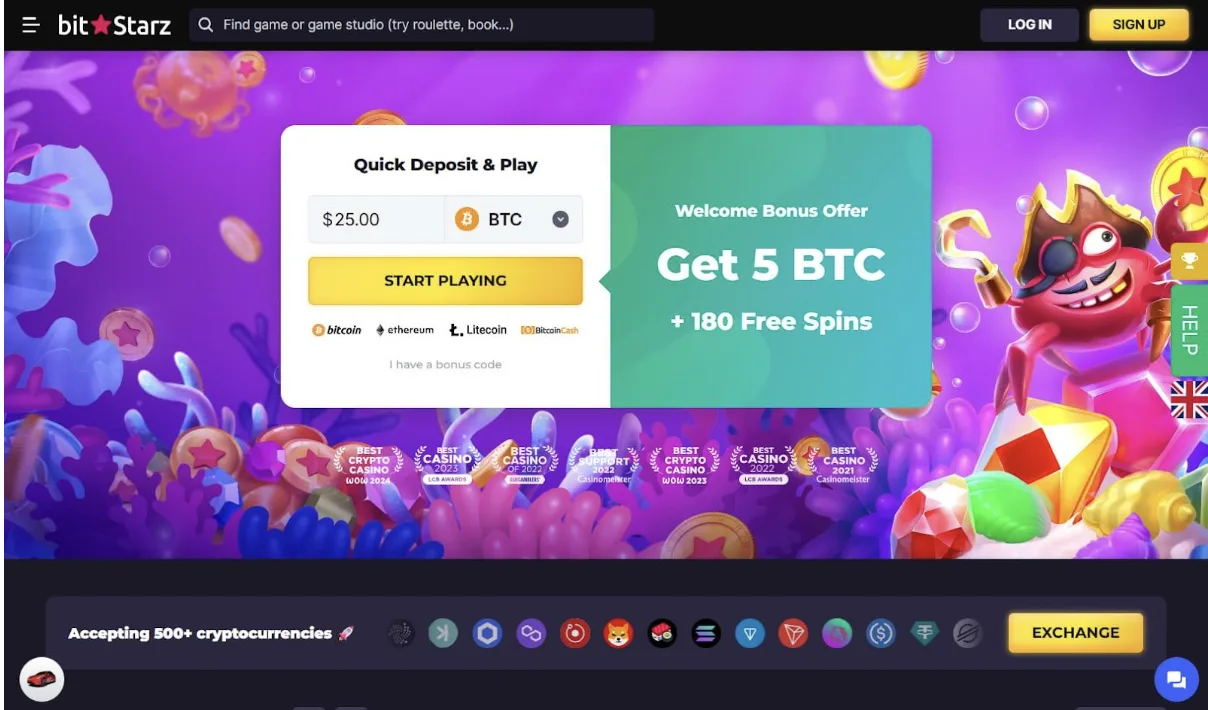The height and width of the screenshot is (710, 1208).
Task: Open the green HELP side tab
Action: pyautogui.click(x=1189, y=328)
